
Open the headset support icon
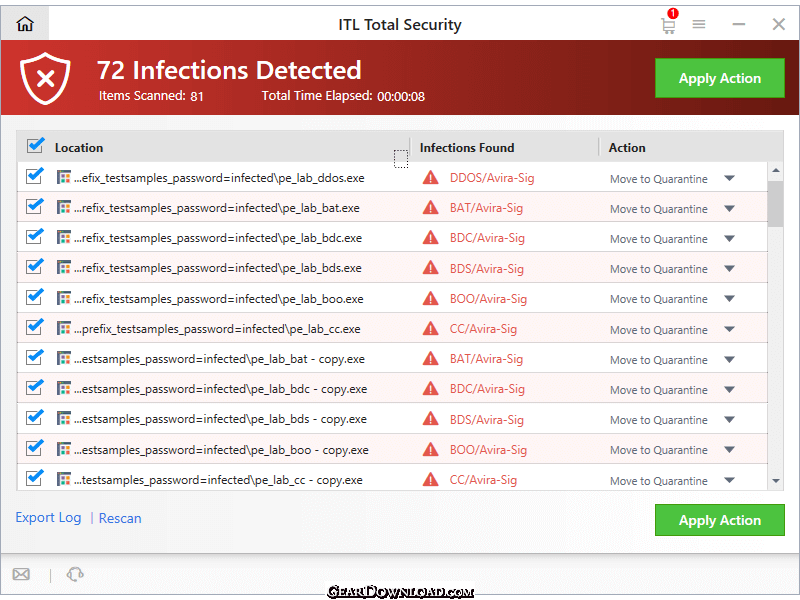75,574
